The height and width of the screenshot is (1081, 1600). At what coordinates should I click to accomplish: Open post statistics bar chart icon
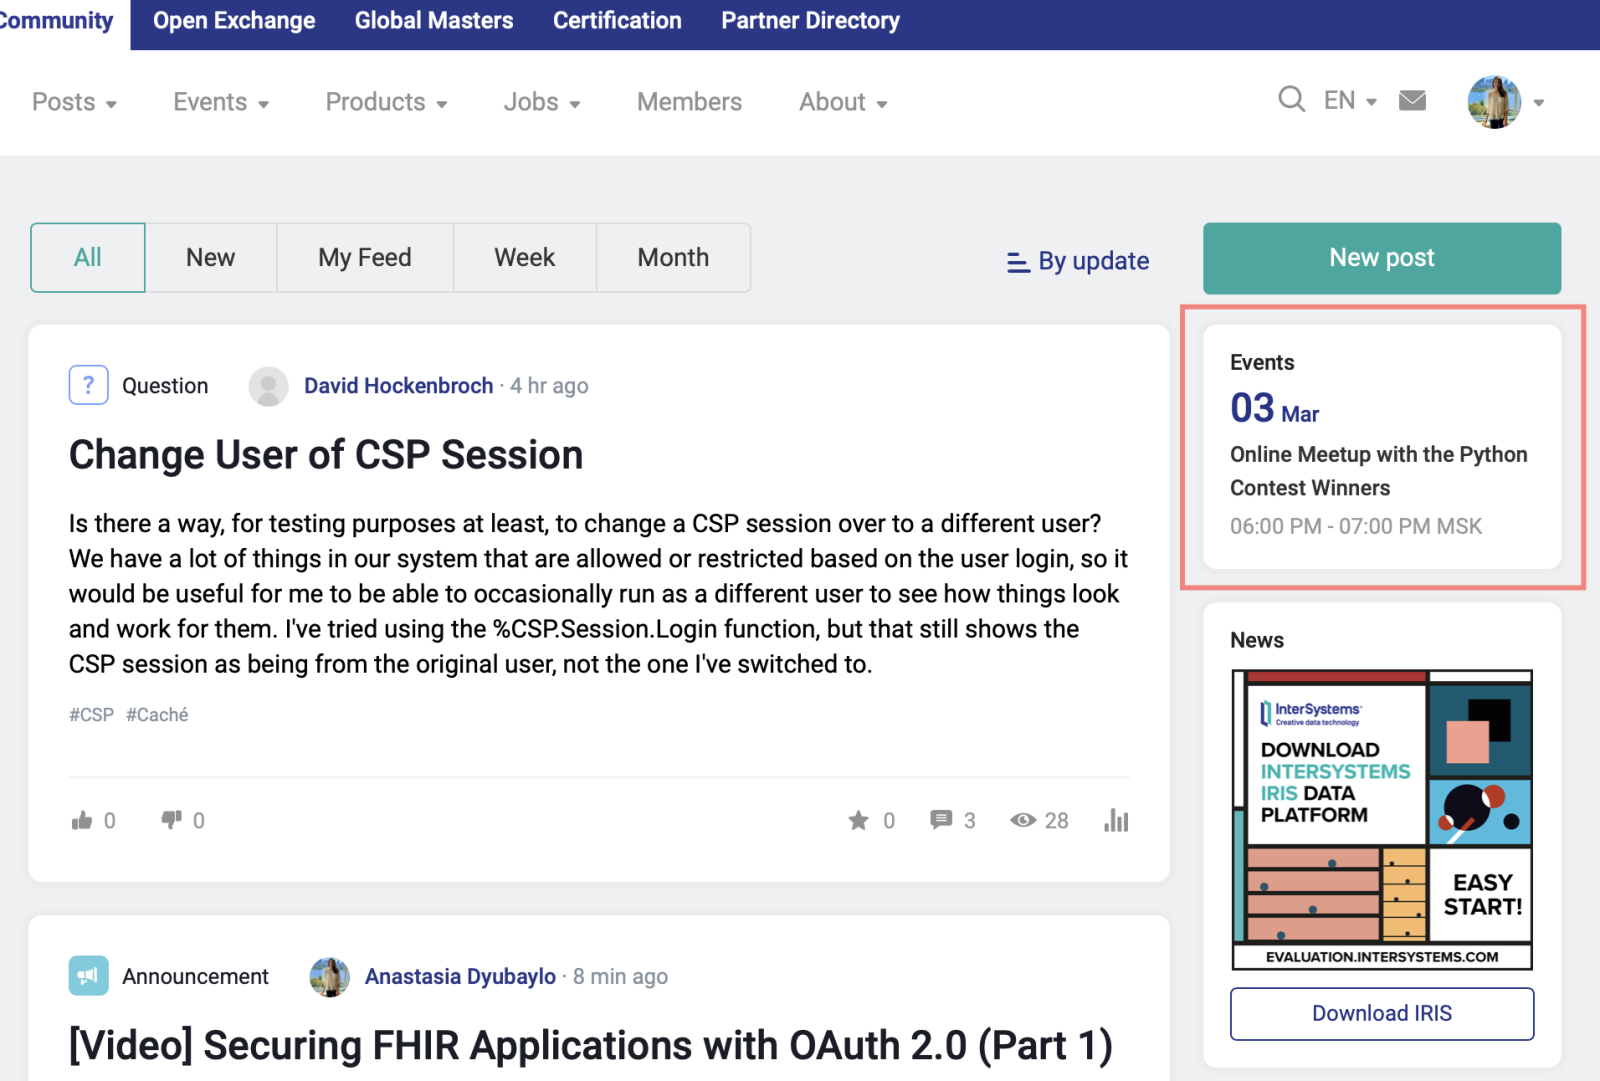point(1116,821)
